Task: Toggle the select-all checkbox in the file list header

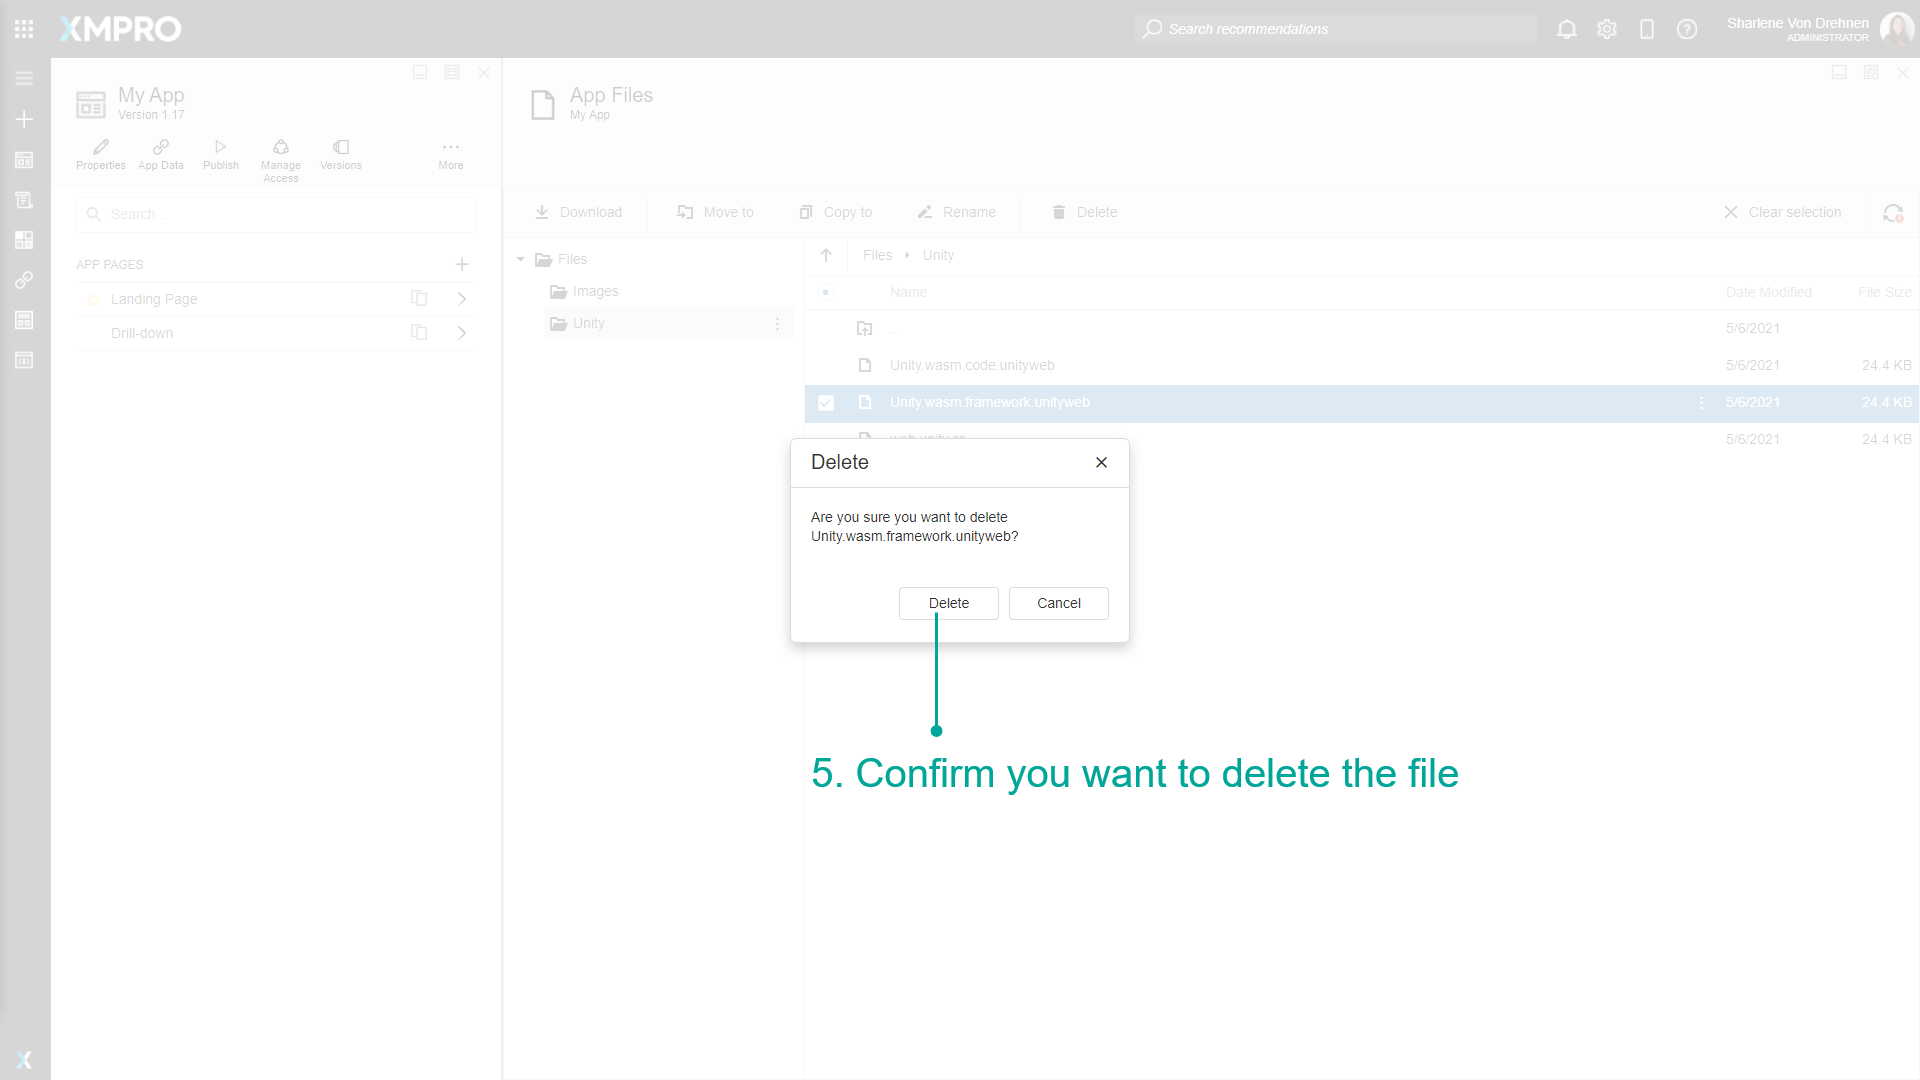Action: tap(826, 292)
